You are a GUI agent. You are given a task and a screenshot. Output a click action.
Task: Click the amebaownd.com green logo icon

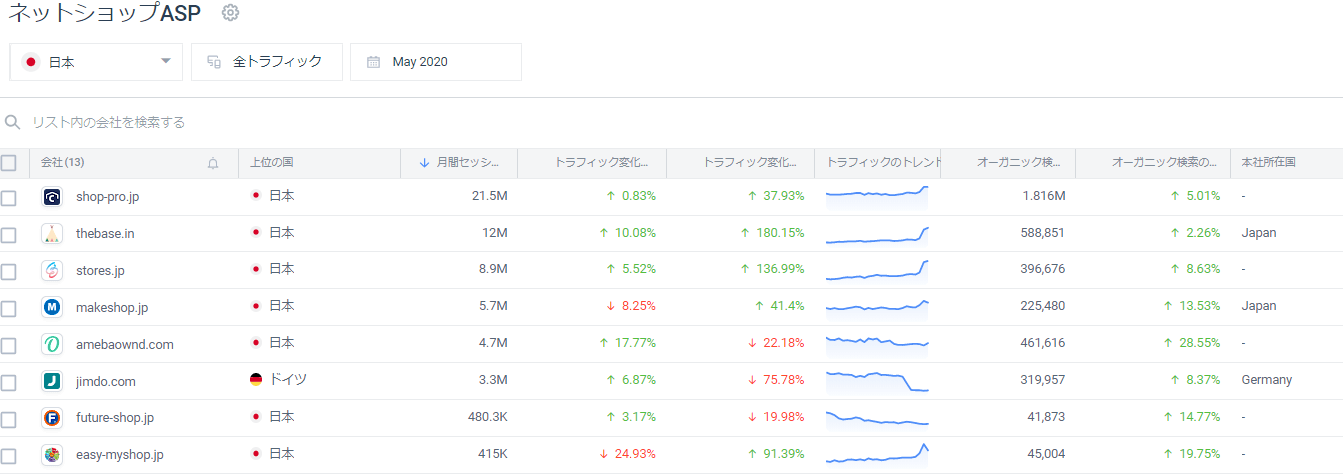pos(53,344)
